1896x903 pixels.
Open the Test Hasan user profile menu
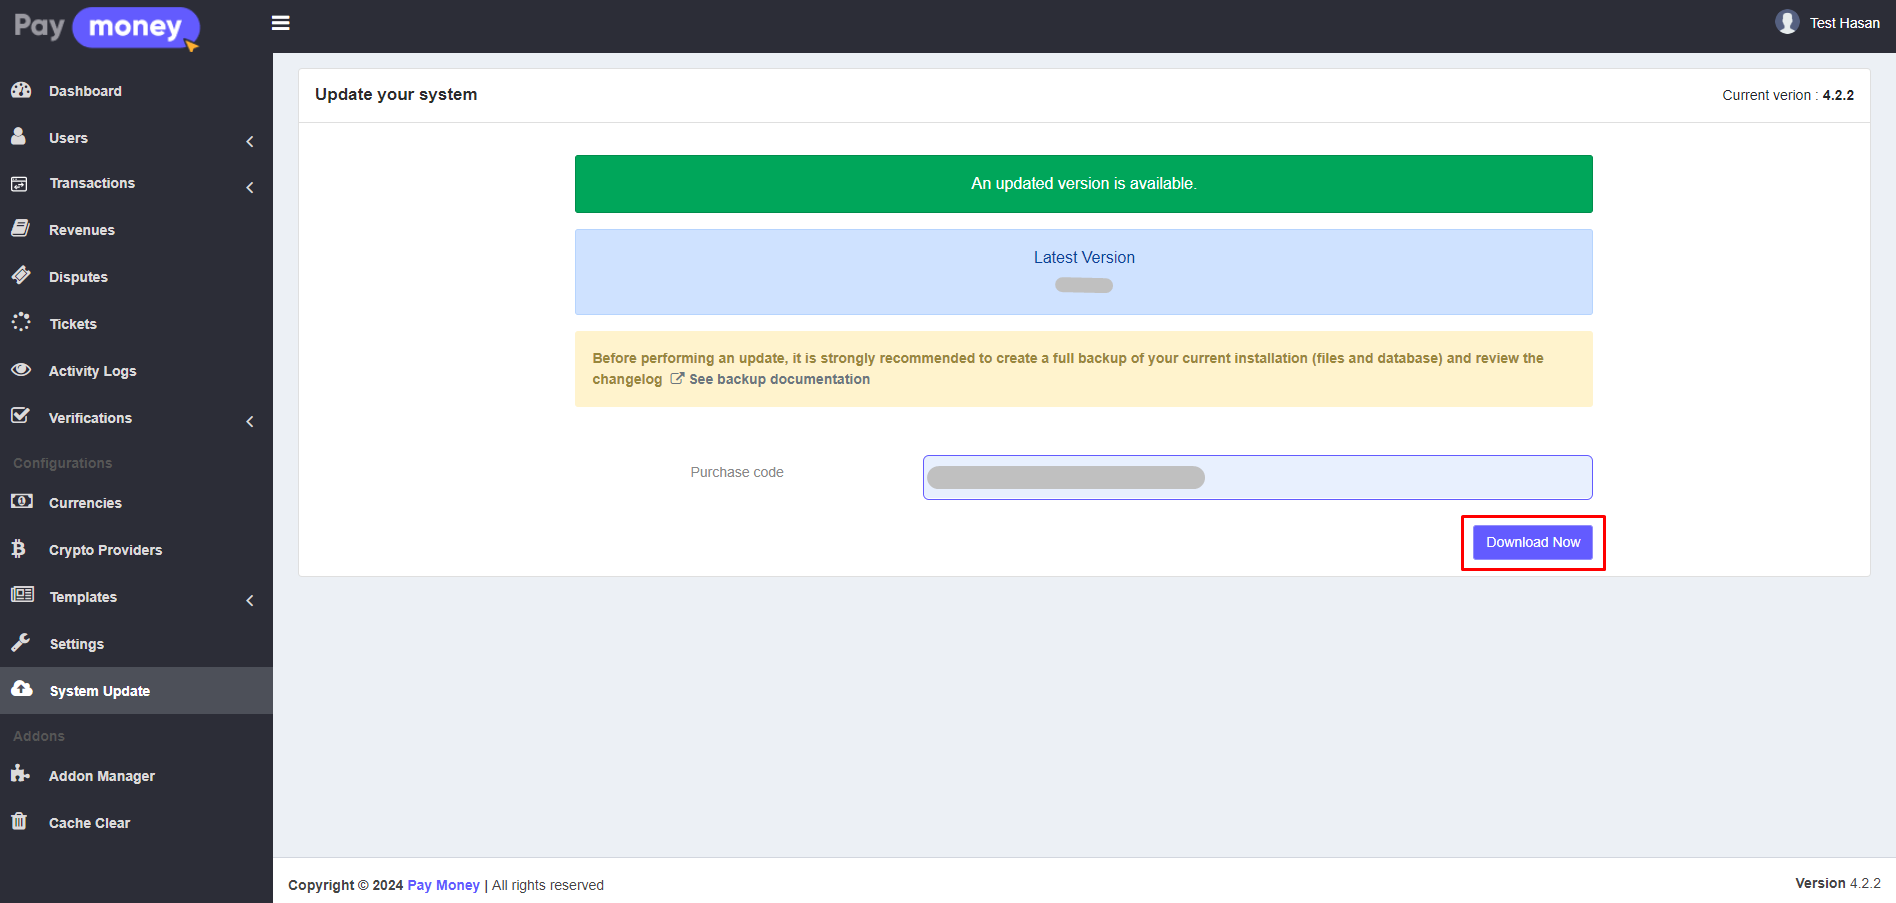(1828, 23)
